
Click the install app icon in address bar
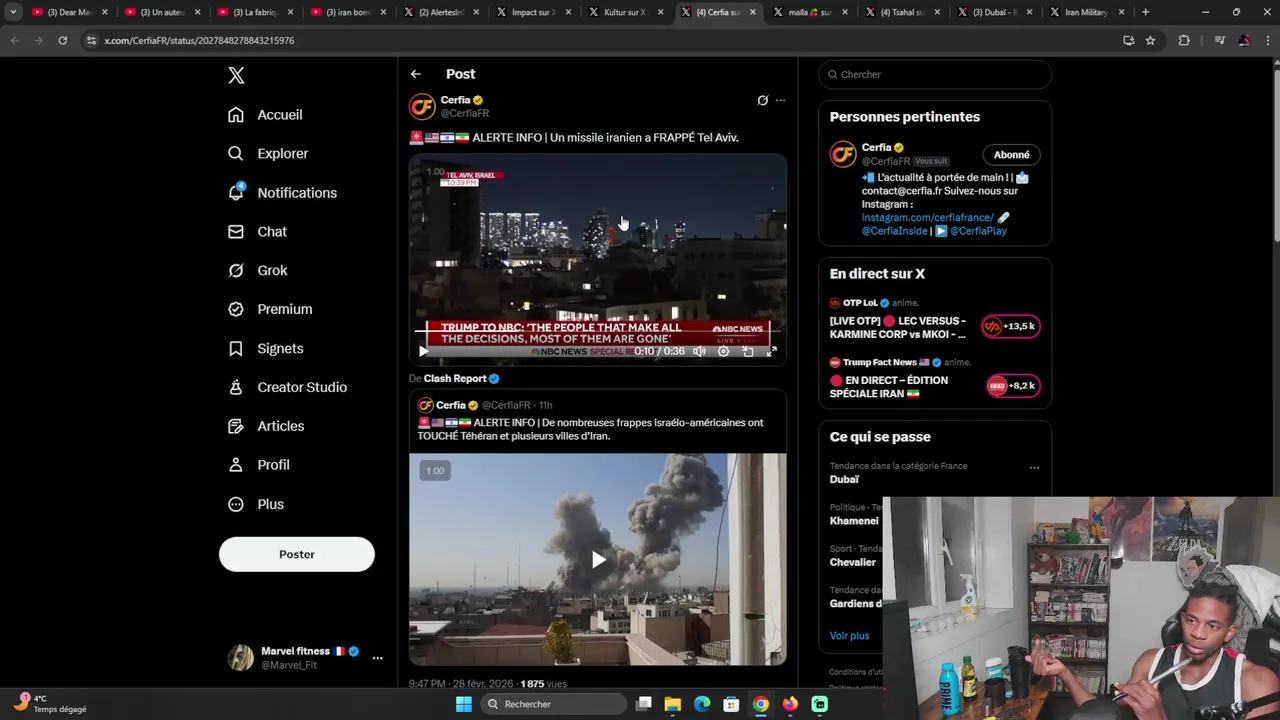(x=1129, y=40)
